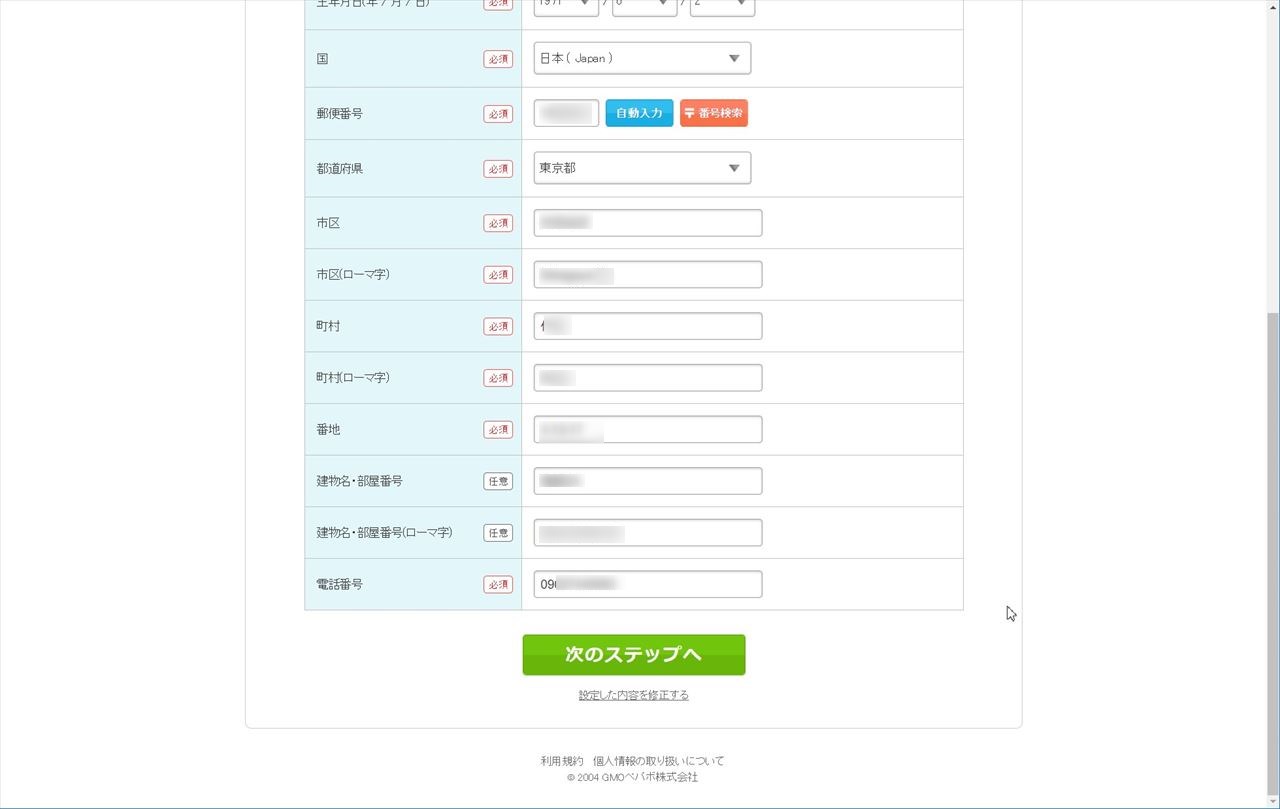Click the 番号検索 postal code search button
The height and width of the screenshot is (809, 1280).
tap(714, 113)
